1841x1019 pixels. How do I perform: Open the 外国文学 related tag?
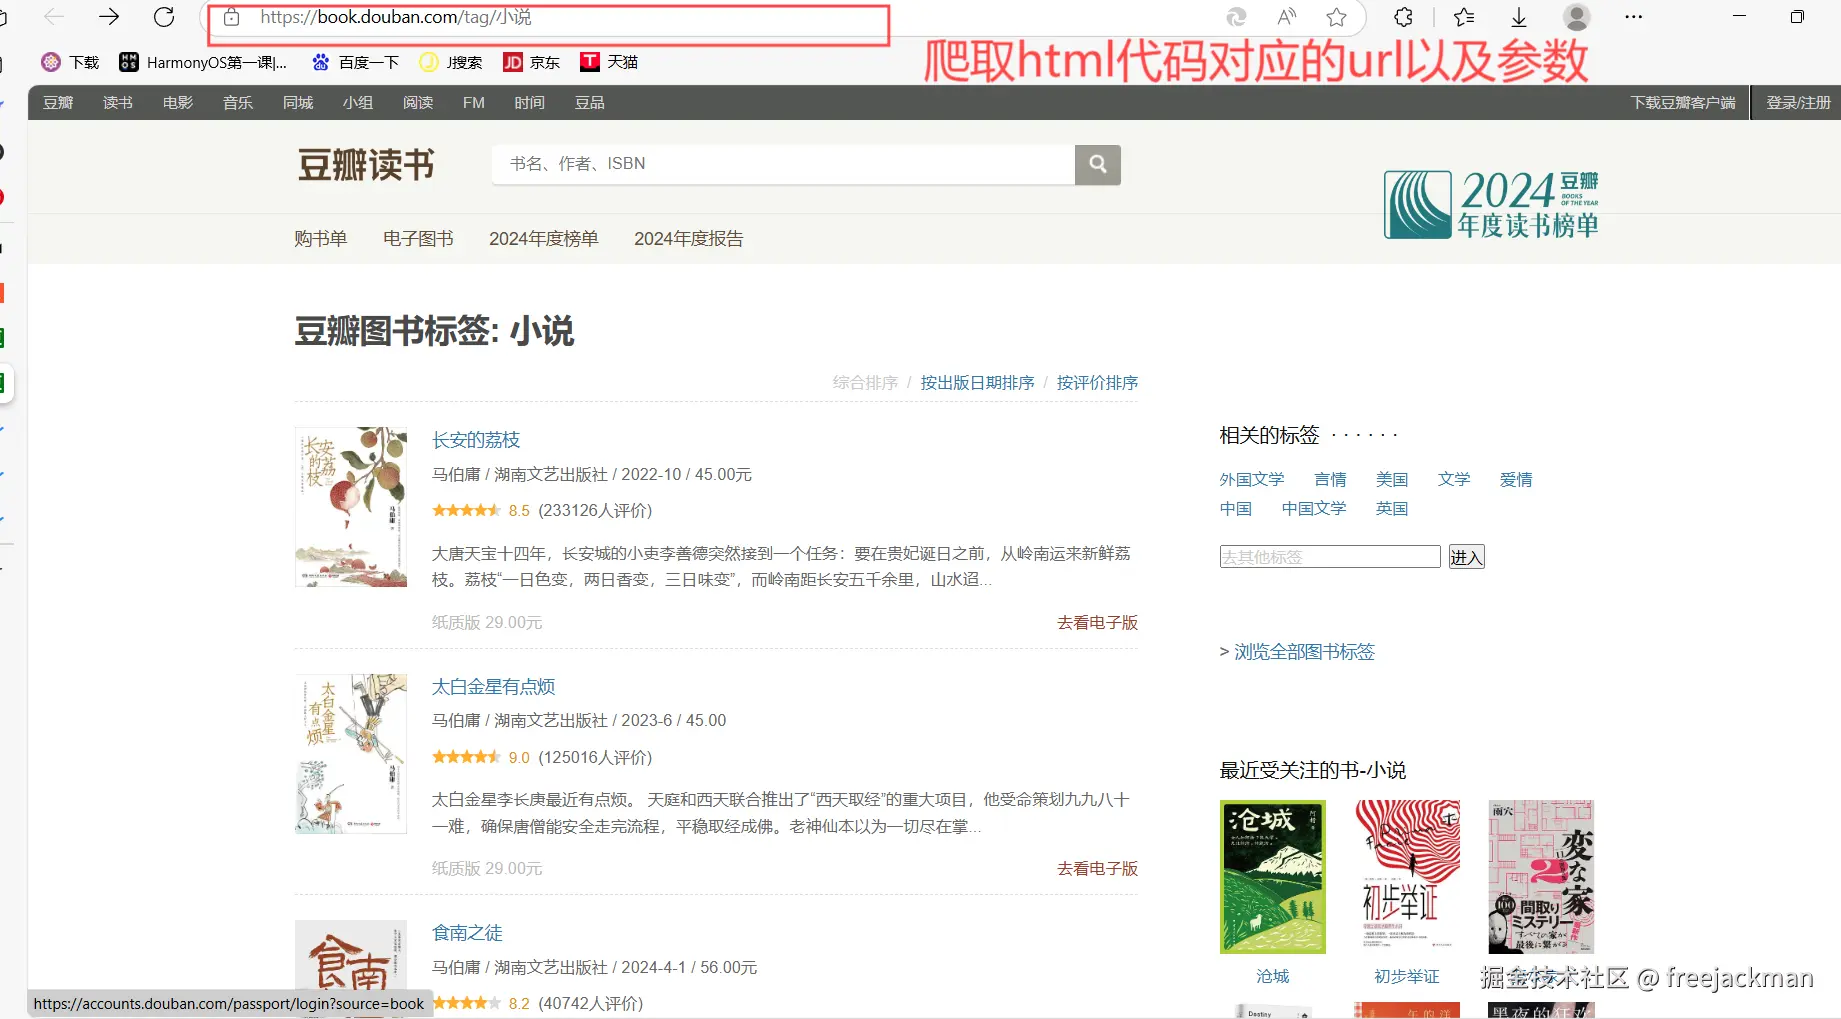[1252, 480]
